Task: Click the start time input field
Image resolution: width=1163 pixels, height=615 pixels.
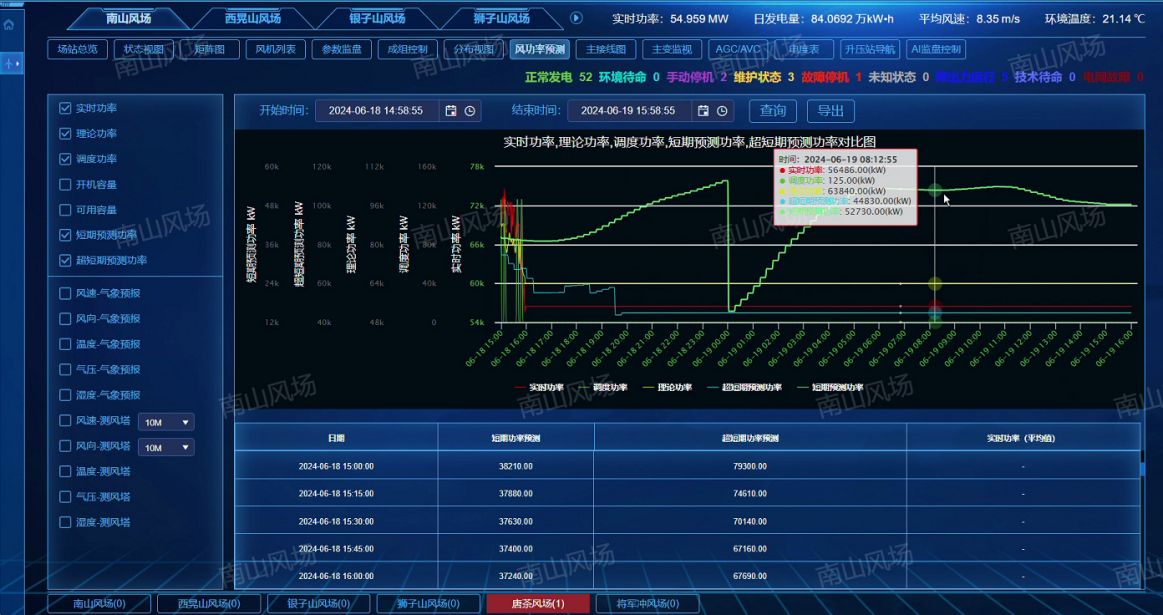Action: point(377,111)
